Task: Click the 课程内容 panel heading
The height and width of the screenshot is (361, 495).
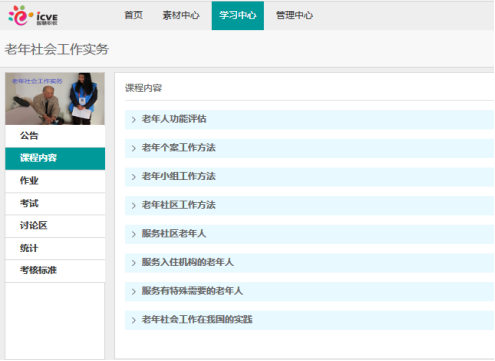Action: [x=143, y=88]
